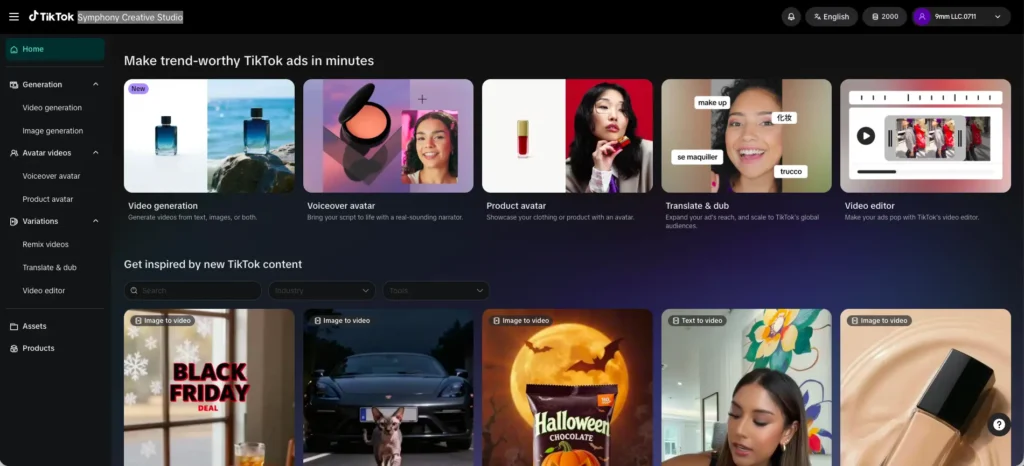The image size is (1024, 466).
Task: Click the Avatar videos section icon
Action: coord(14,153)
